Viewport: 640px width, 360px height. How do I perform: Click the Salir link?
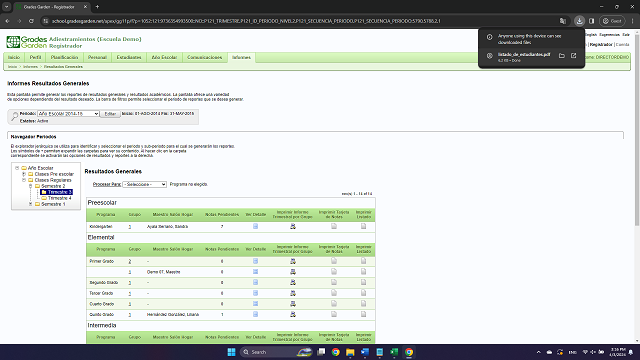pos(626,35)
